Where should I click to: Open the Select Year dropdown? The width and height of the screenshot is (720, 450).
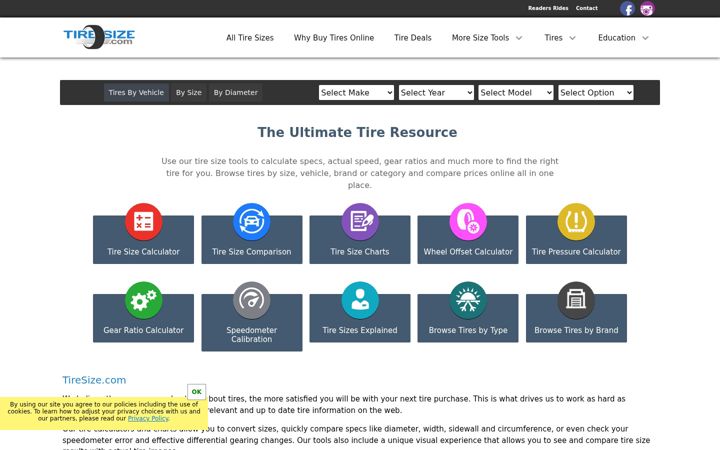click(436, 93)
